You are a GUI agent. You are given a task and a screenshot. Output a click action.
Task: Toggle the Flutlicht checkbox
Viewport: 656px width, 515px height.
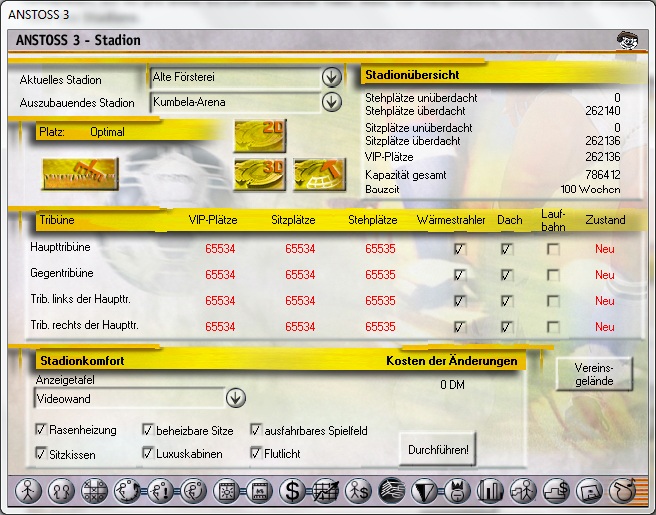(256, 453)
